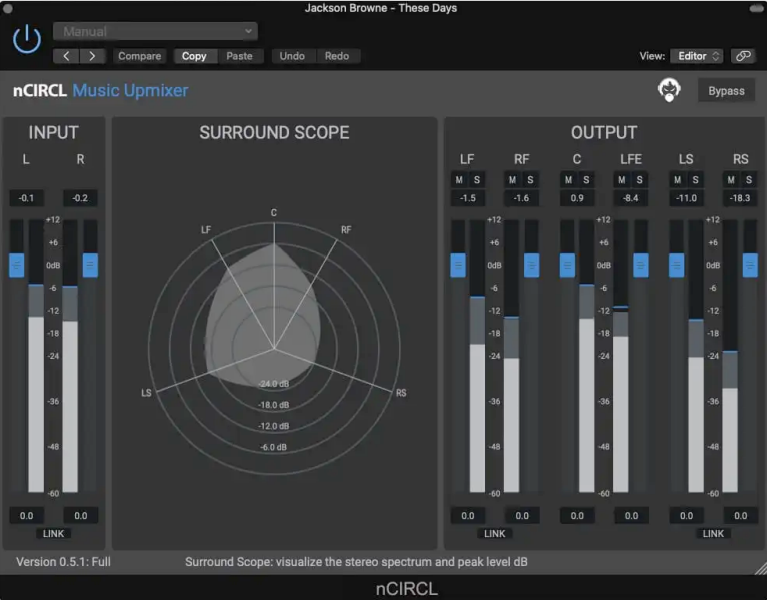This screenshot has height=600, width=767.
Task: Click Copy in the plugin header
Action: click(x=194, y=56)
